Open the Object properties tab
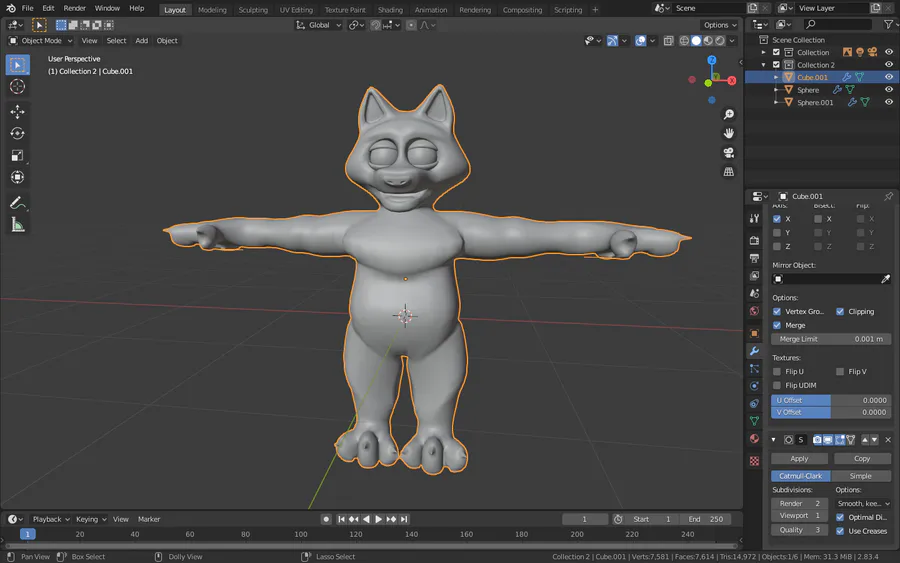Screen dimensions: 900x563 click(754, 333)
